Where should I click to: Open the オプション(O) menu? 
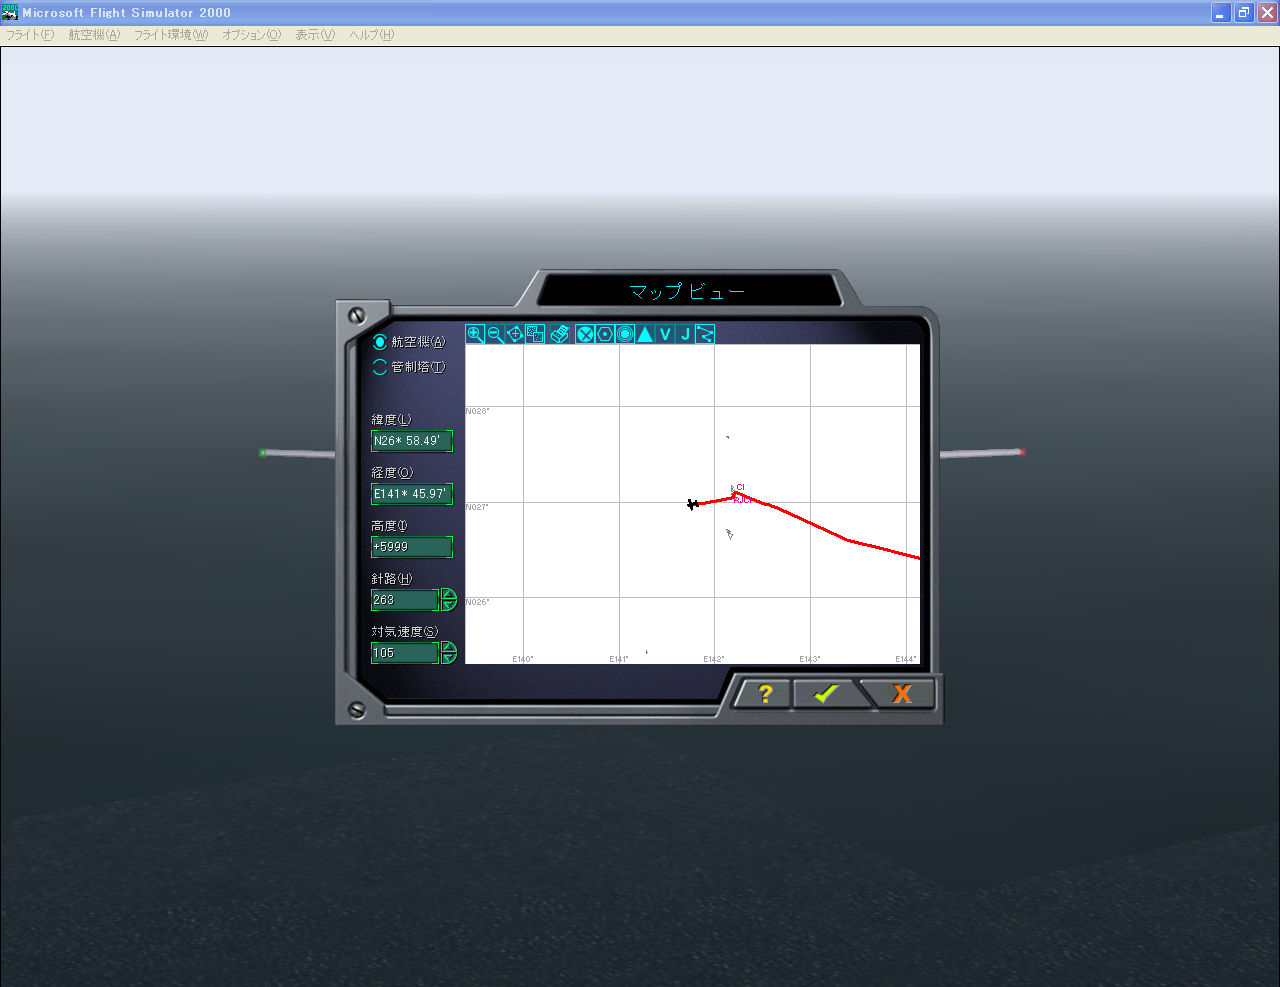tap(251, 35)
